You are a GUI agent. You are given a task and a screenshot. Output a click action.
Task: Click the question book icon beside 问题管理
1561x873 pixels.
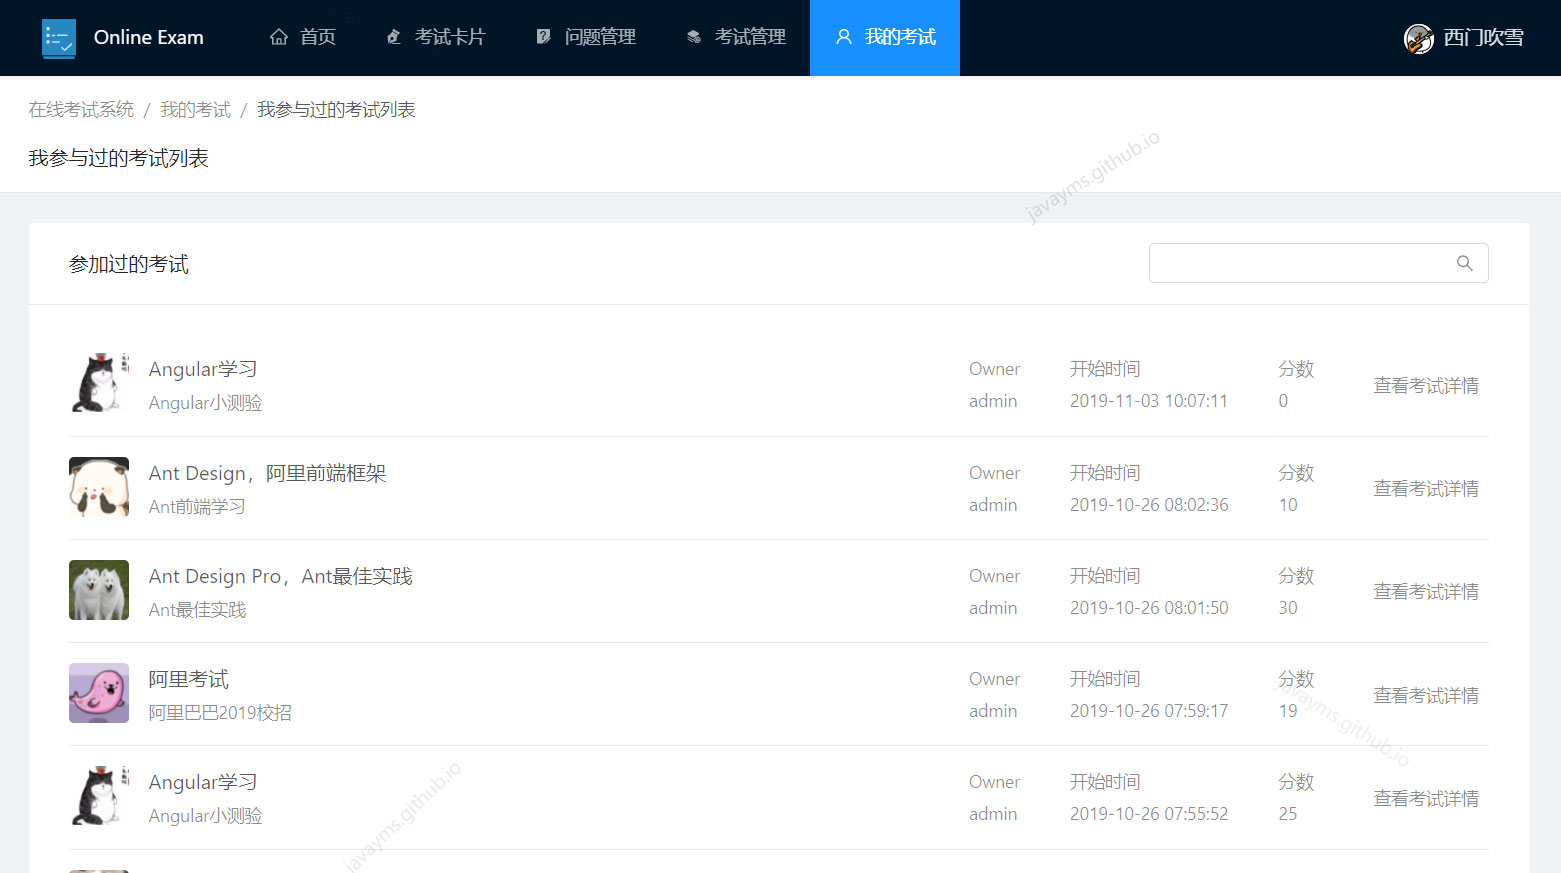543,36
